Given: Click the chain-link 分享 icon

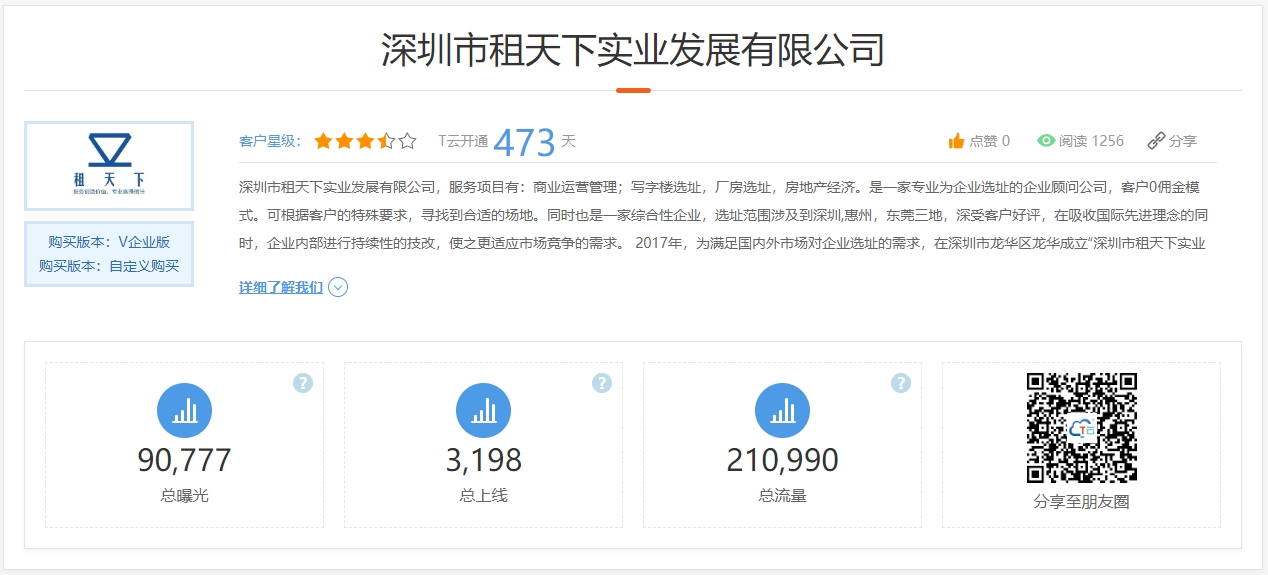Looking at the screenshot, I should tap(1156, 141).
